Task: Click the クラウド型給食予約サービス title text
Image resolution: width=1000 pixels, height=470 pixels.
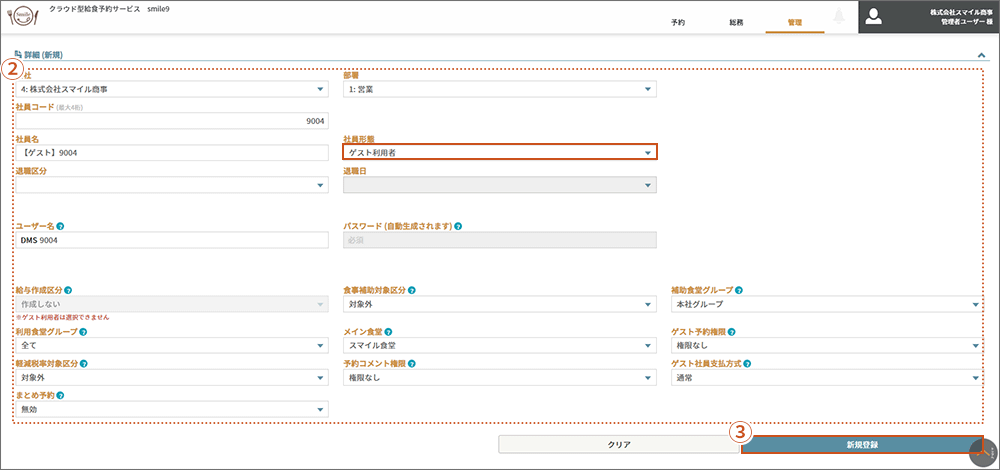Action: coord(94,10)
